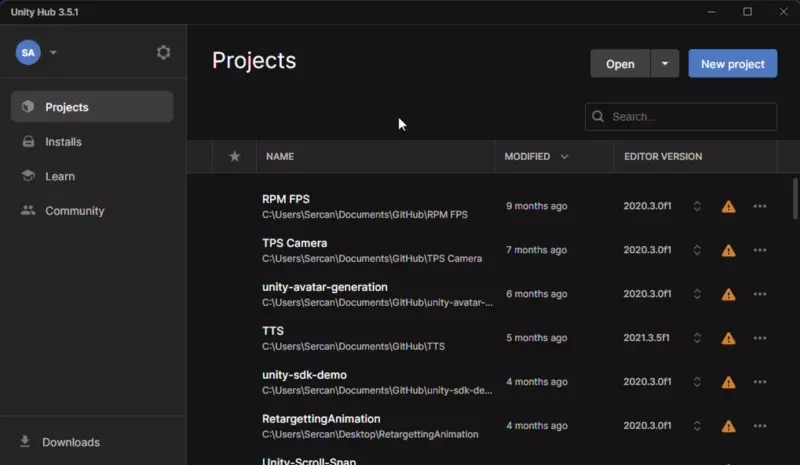Change editor version for RetargettingAnimation
This screenshot has width=800, height=465.
(697, 426)
